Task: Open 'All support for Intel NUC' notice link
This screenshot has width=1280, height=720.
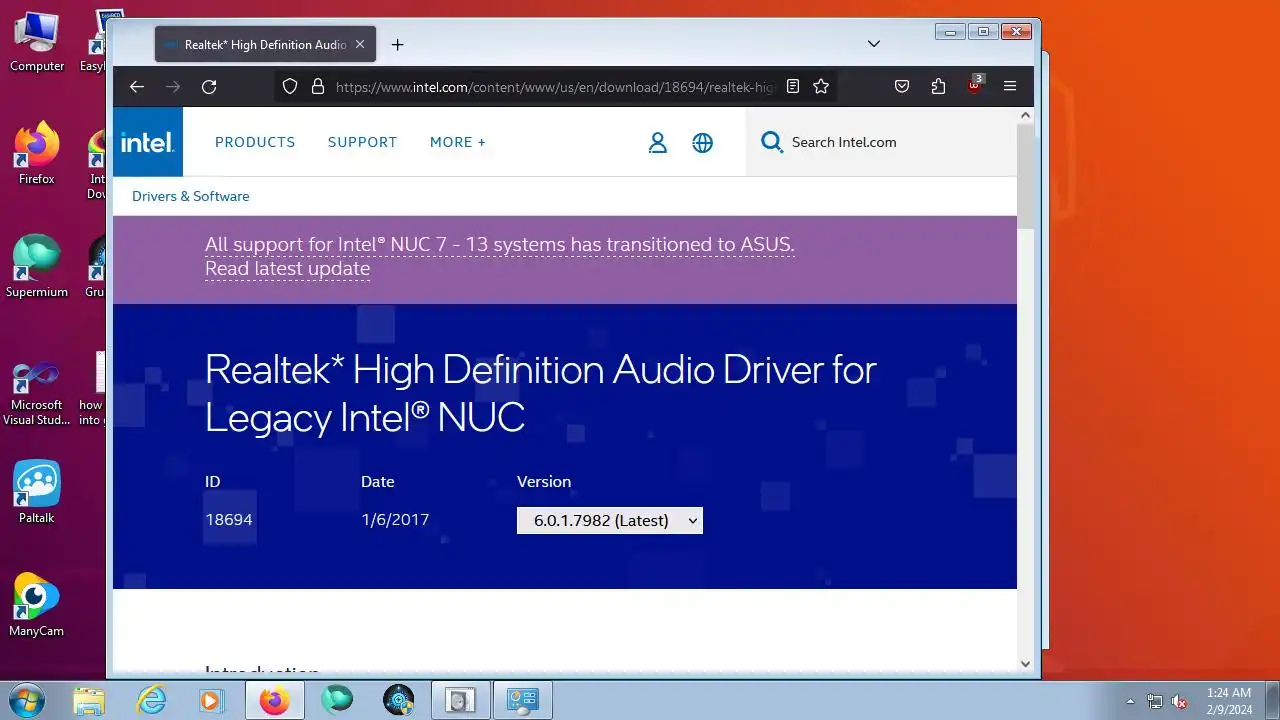Action: click(500, 244)
